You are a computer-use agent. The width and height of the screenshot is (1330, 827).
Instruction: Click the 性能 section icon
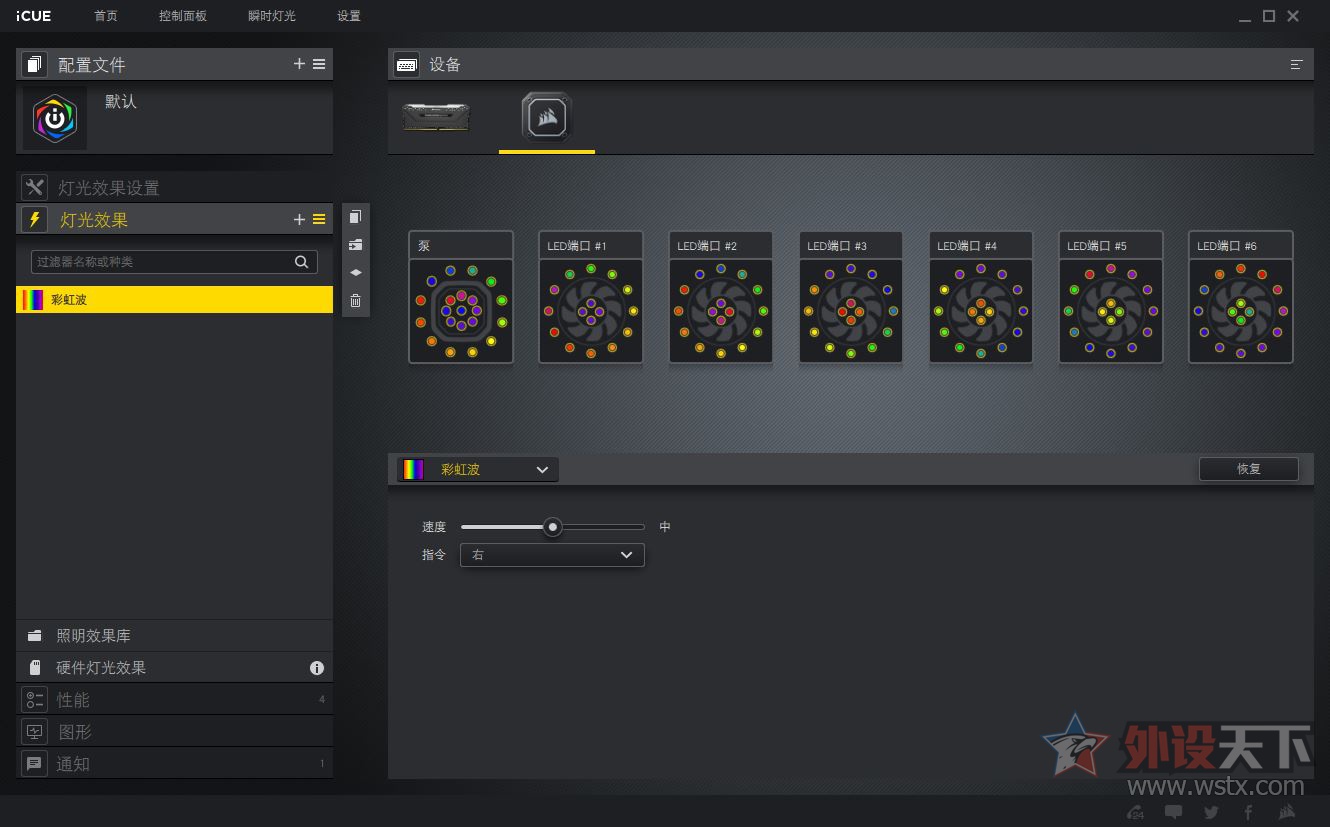tap(35, 700)
